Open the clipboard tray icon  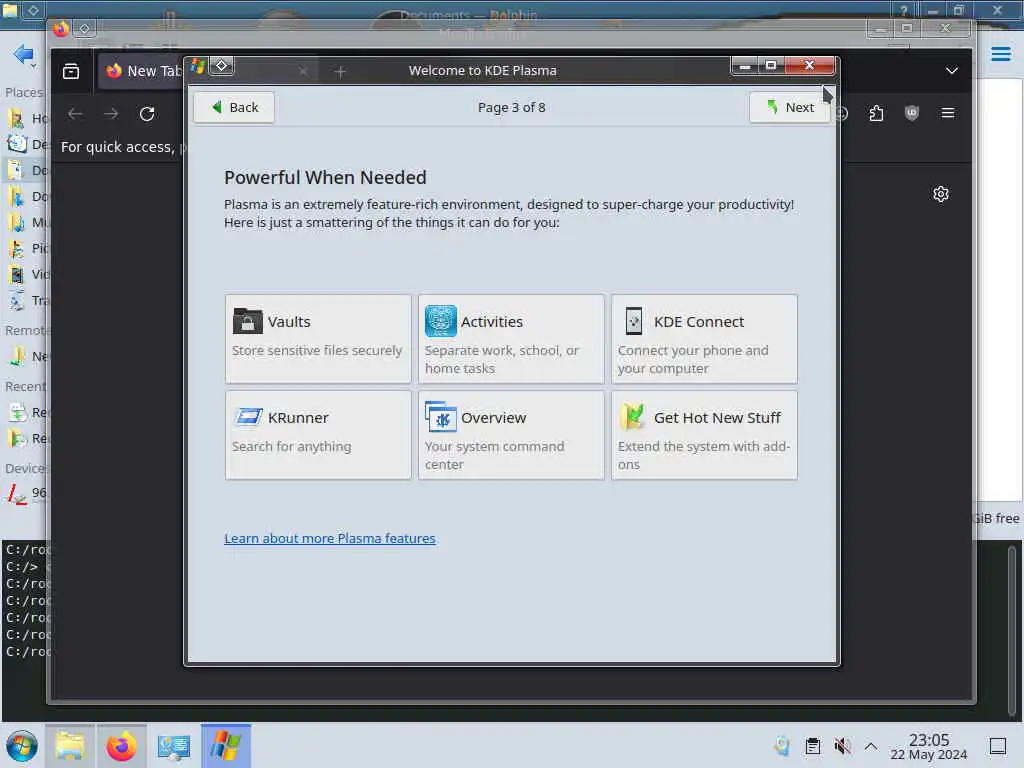click(x=812, y=746)
